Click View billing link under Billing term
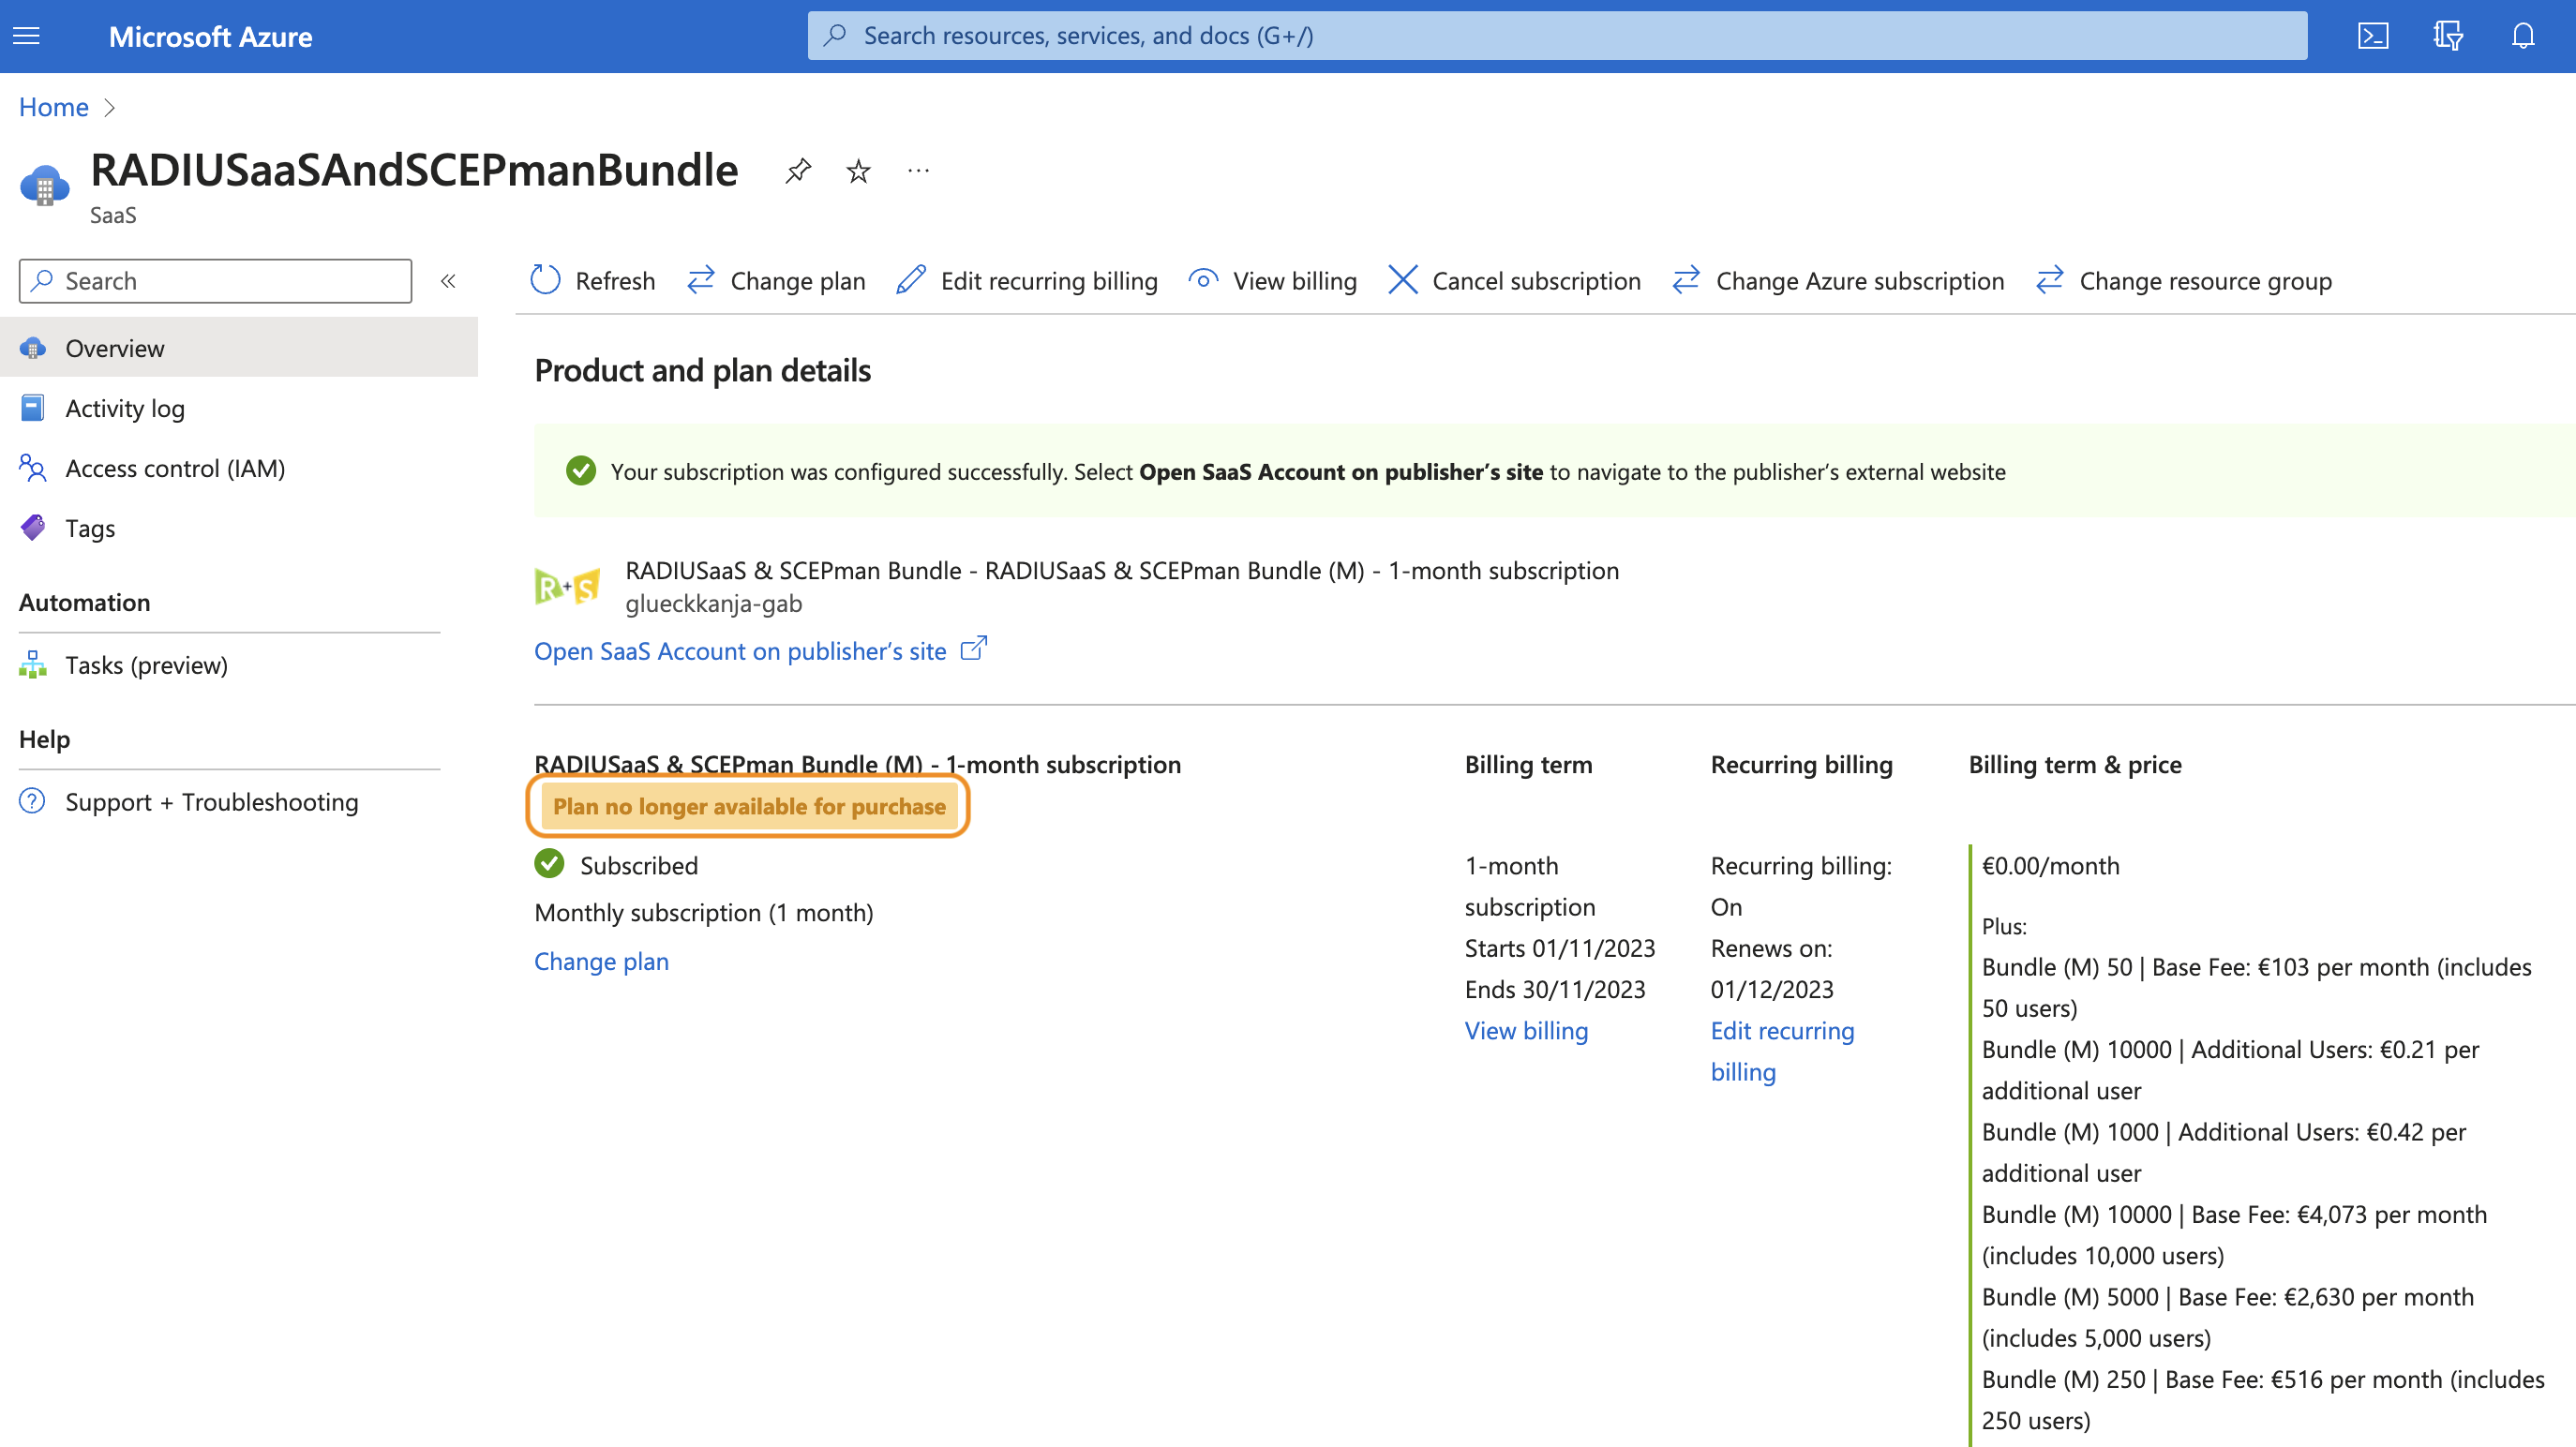This screenshot has width=2576, height=1447. [1526, 1030]
